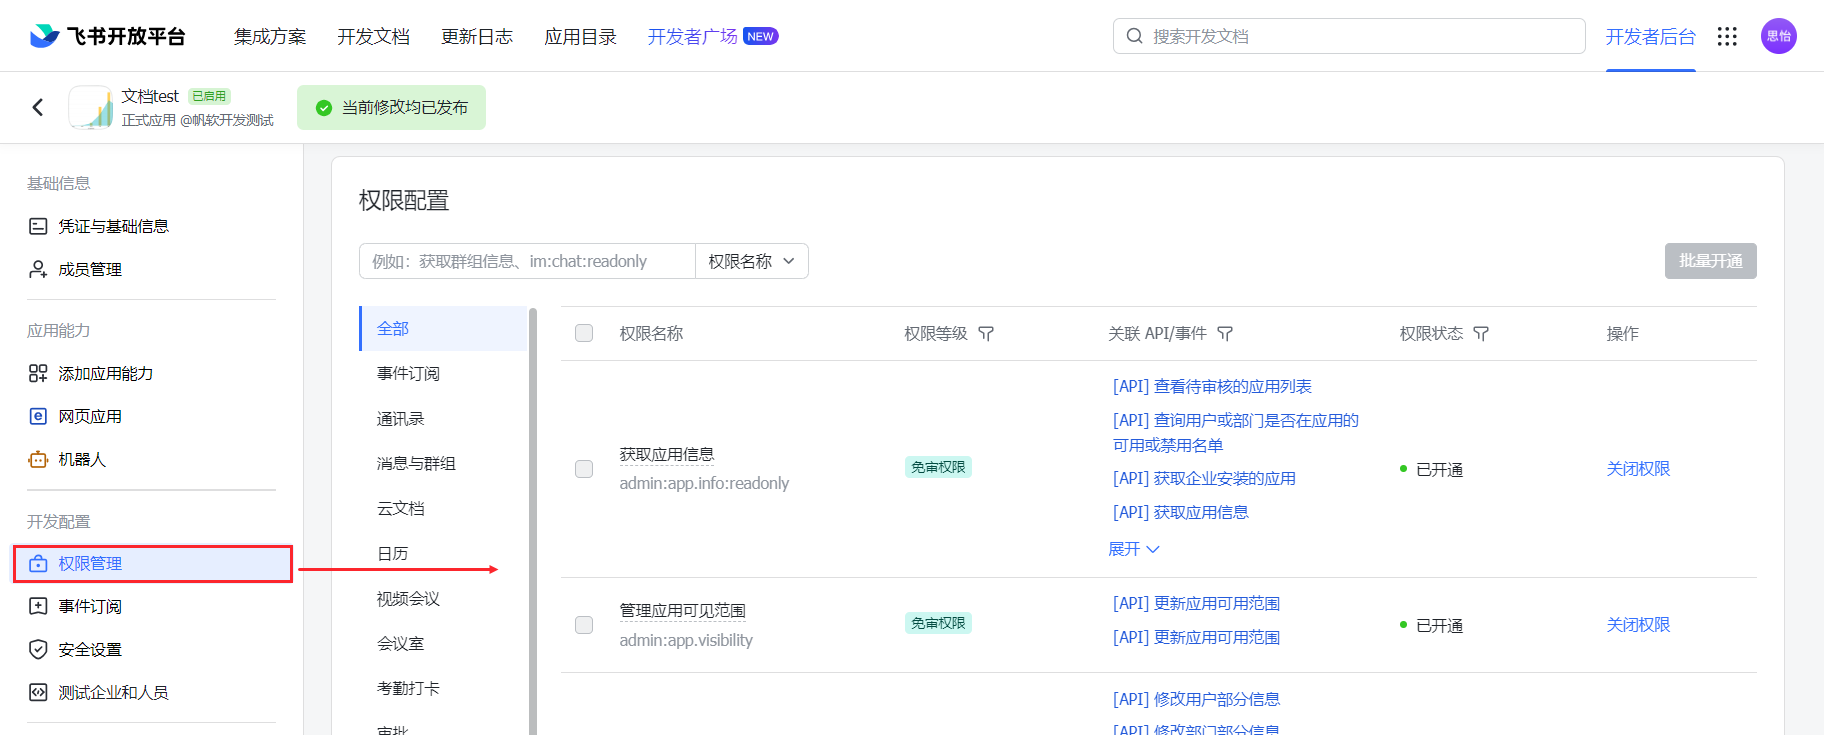
Task: Click the purple user avatar
Action: tap(1778, 36)
